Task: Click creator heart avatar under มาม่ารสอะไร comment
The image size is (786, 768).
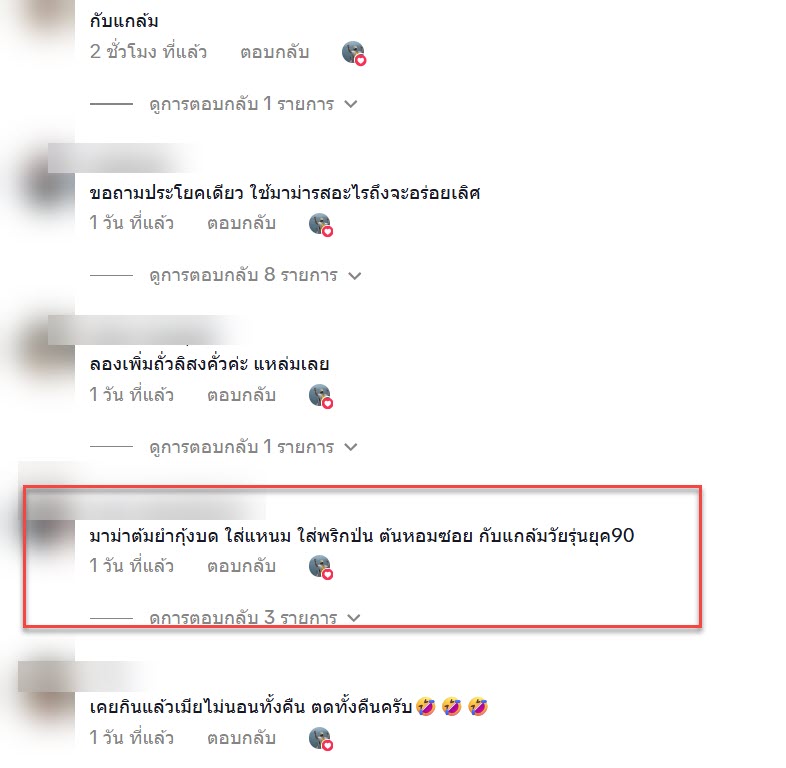Action: point(321,225)
